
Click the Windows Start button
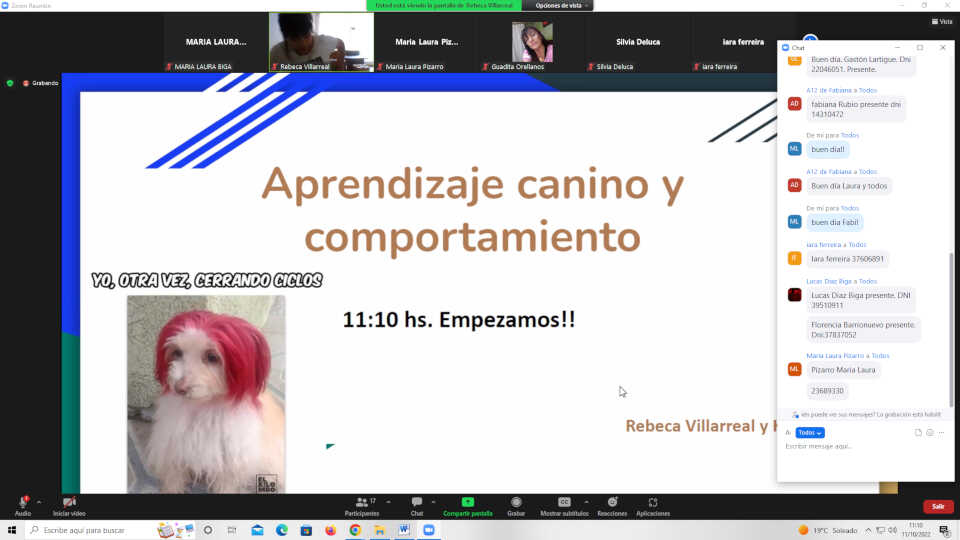12,530
